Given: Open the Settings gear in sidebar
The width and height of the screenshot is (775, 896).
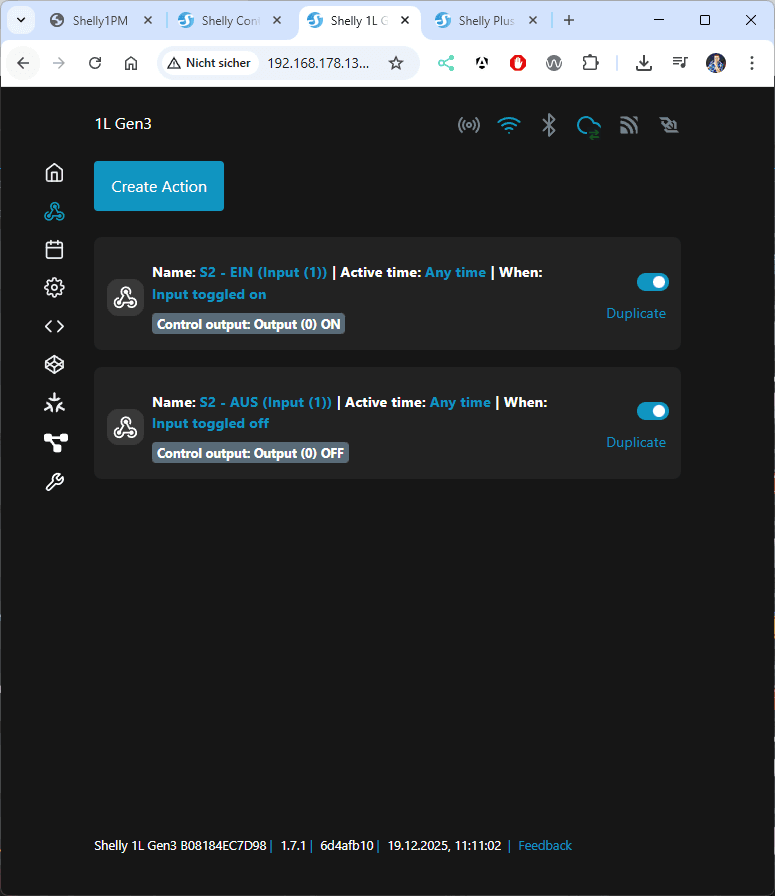Looking at the screenshot, I should [55, 288].
